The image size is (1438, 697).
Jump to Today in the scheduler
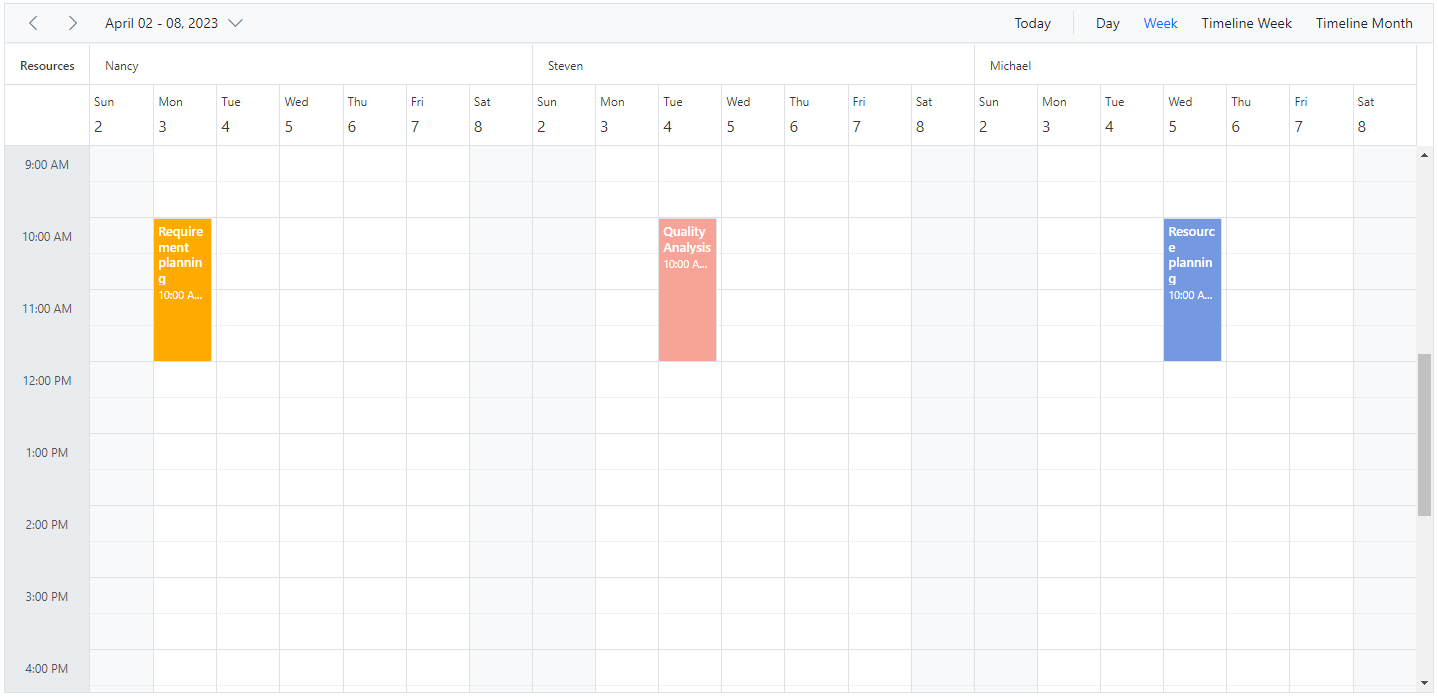pos(1032,23)
